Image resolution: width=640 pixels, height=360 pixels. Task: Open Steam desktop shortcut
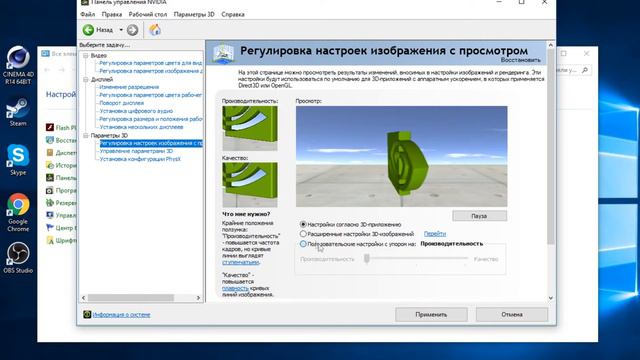pyautogui.click(x=18, y=112)
